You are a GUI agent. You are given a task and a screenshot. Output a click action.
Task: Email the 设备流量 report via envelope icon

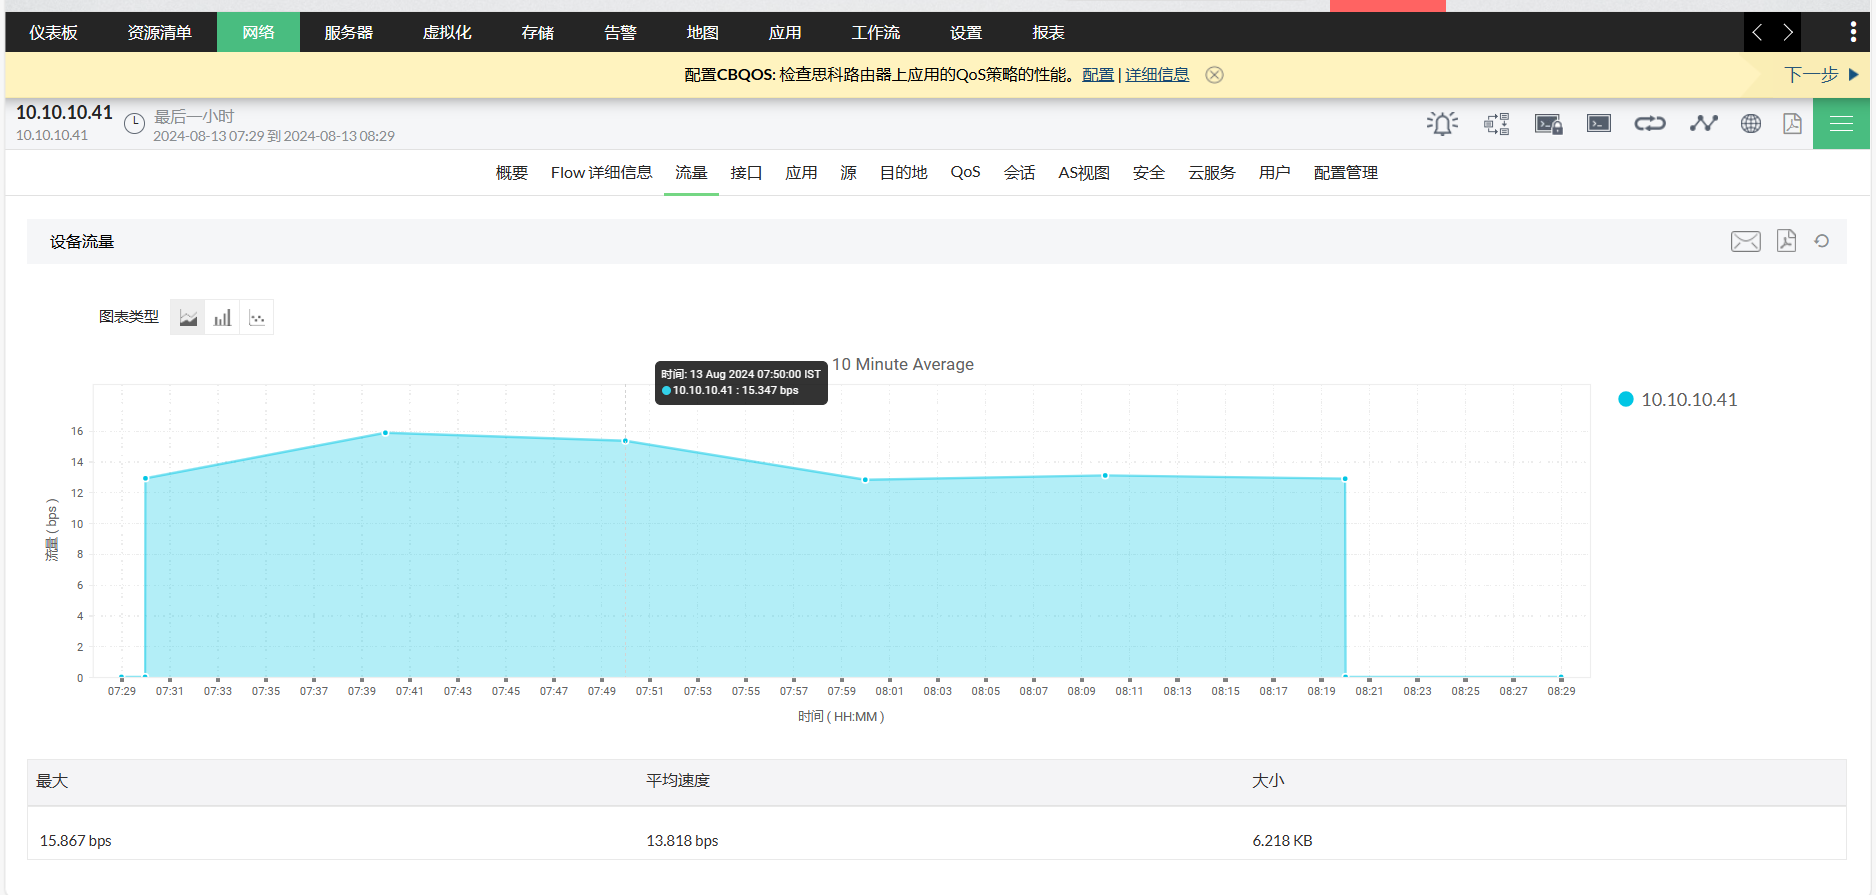click(x=1745, y=242)
